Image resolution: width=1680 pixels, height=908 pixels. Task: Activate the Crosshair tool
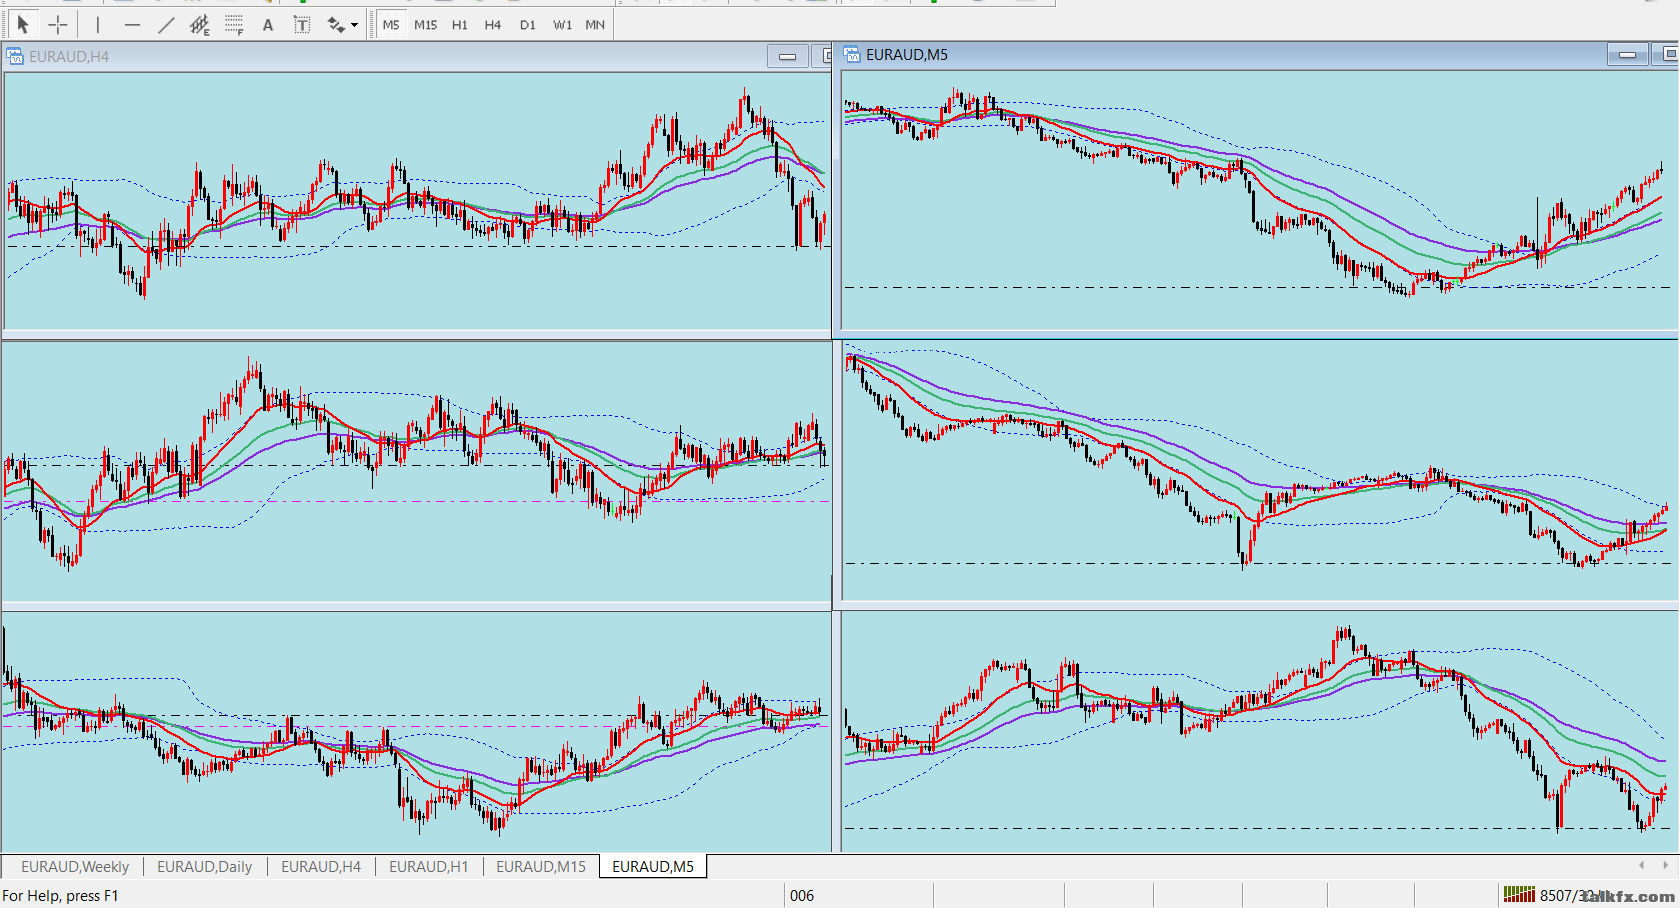click(x=58, y=25)
